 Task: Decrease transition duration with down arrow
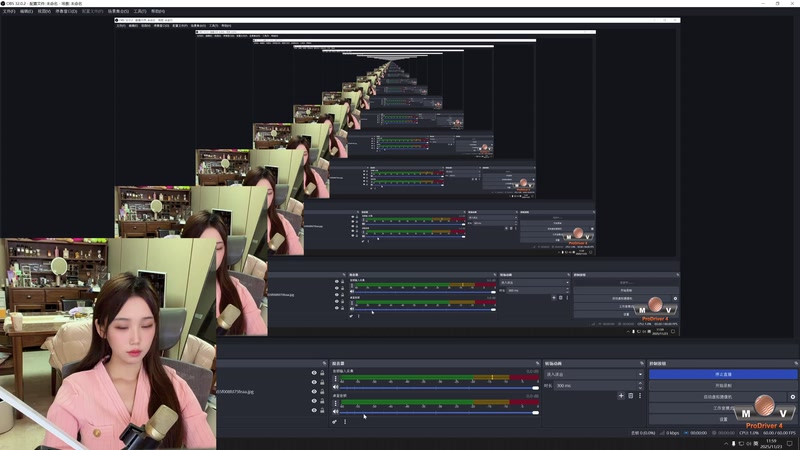(x=640, y=387)
